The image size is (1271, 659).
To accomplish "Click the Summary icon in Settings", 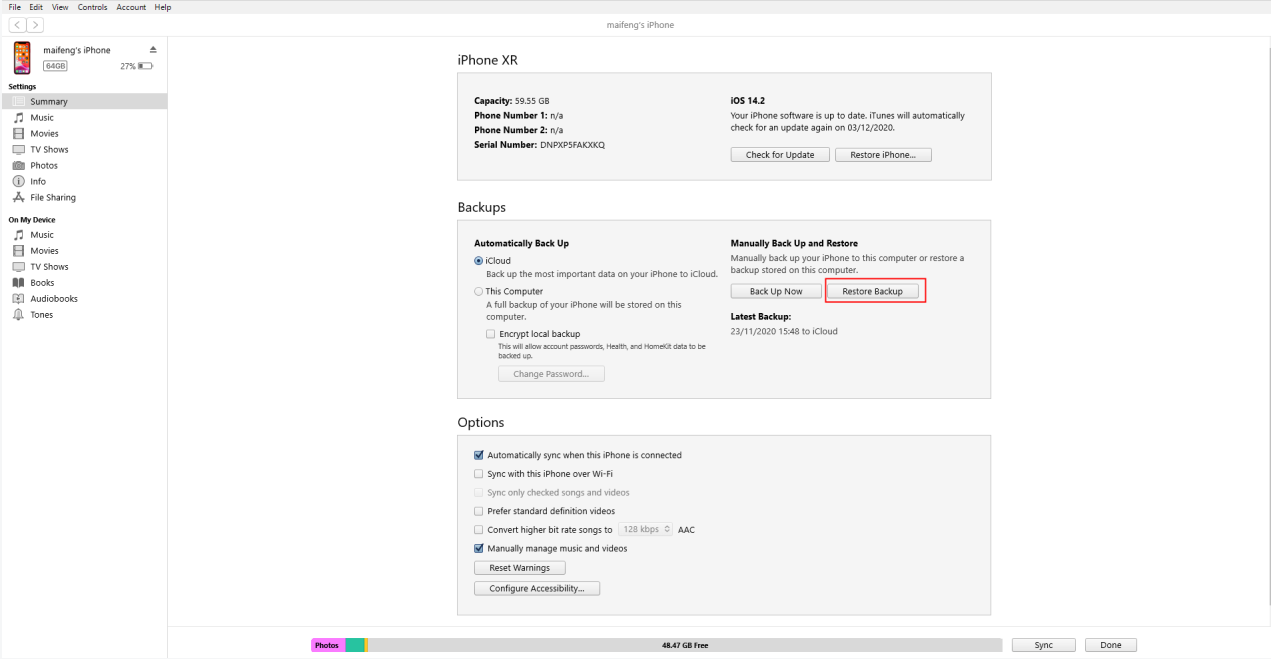I will (x=18, y=102).
